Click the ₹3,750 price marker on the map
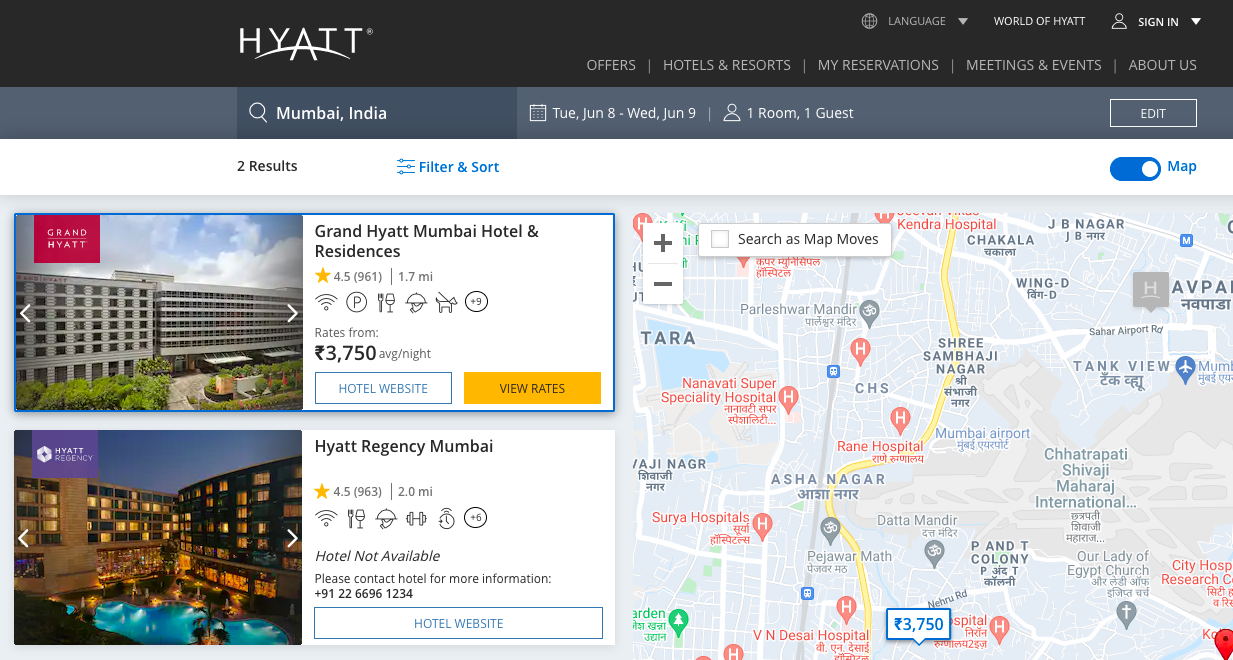 tap(918, 624)
